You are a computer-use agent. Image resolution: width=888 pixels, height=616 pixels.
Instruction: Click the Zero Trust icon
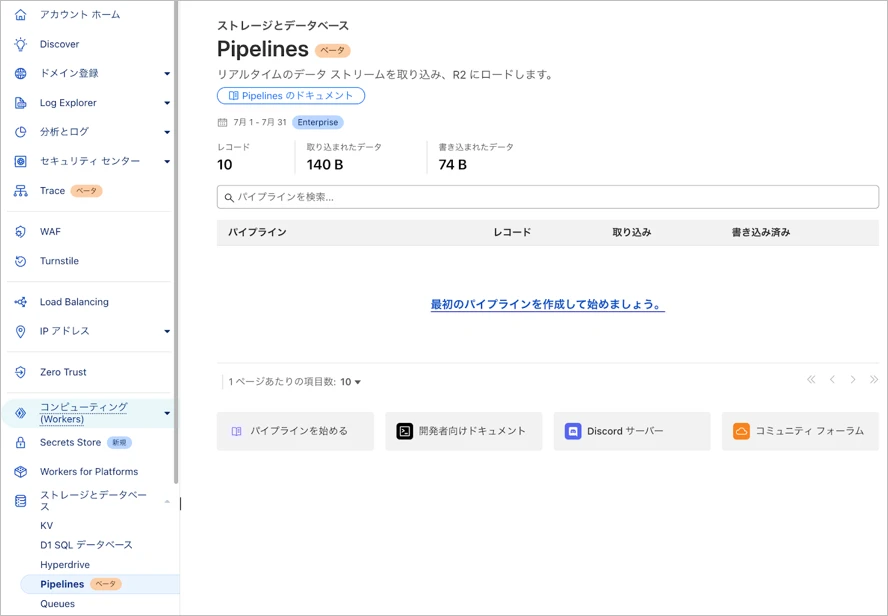pyautogui.click(x=20, y=372)
